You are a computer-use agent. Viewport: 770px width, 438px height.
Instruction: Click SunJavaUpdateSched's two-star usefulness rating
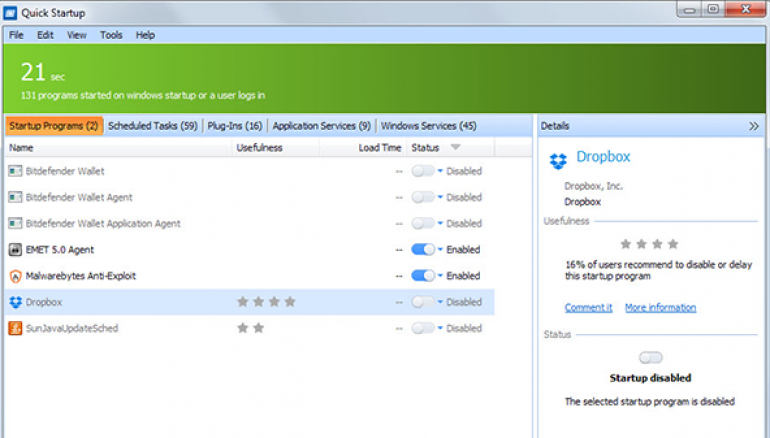[x=250, y=328]
